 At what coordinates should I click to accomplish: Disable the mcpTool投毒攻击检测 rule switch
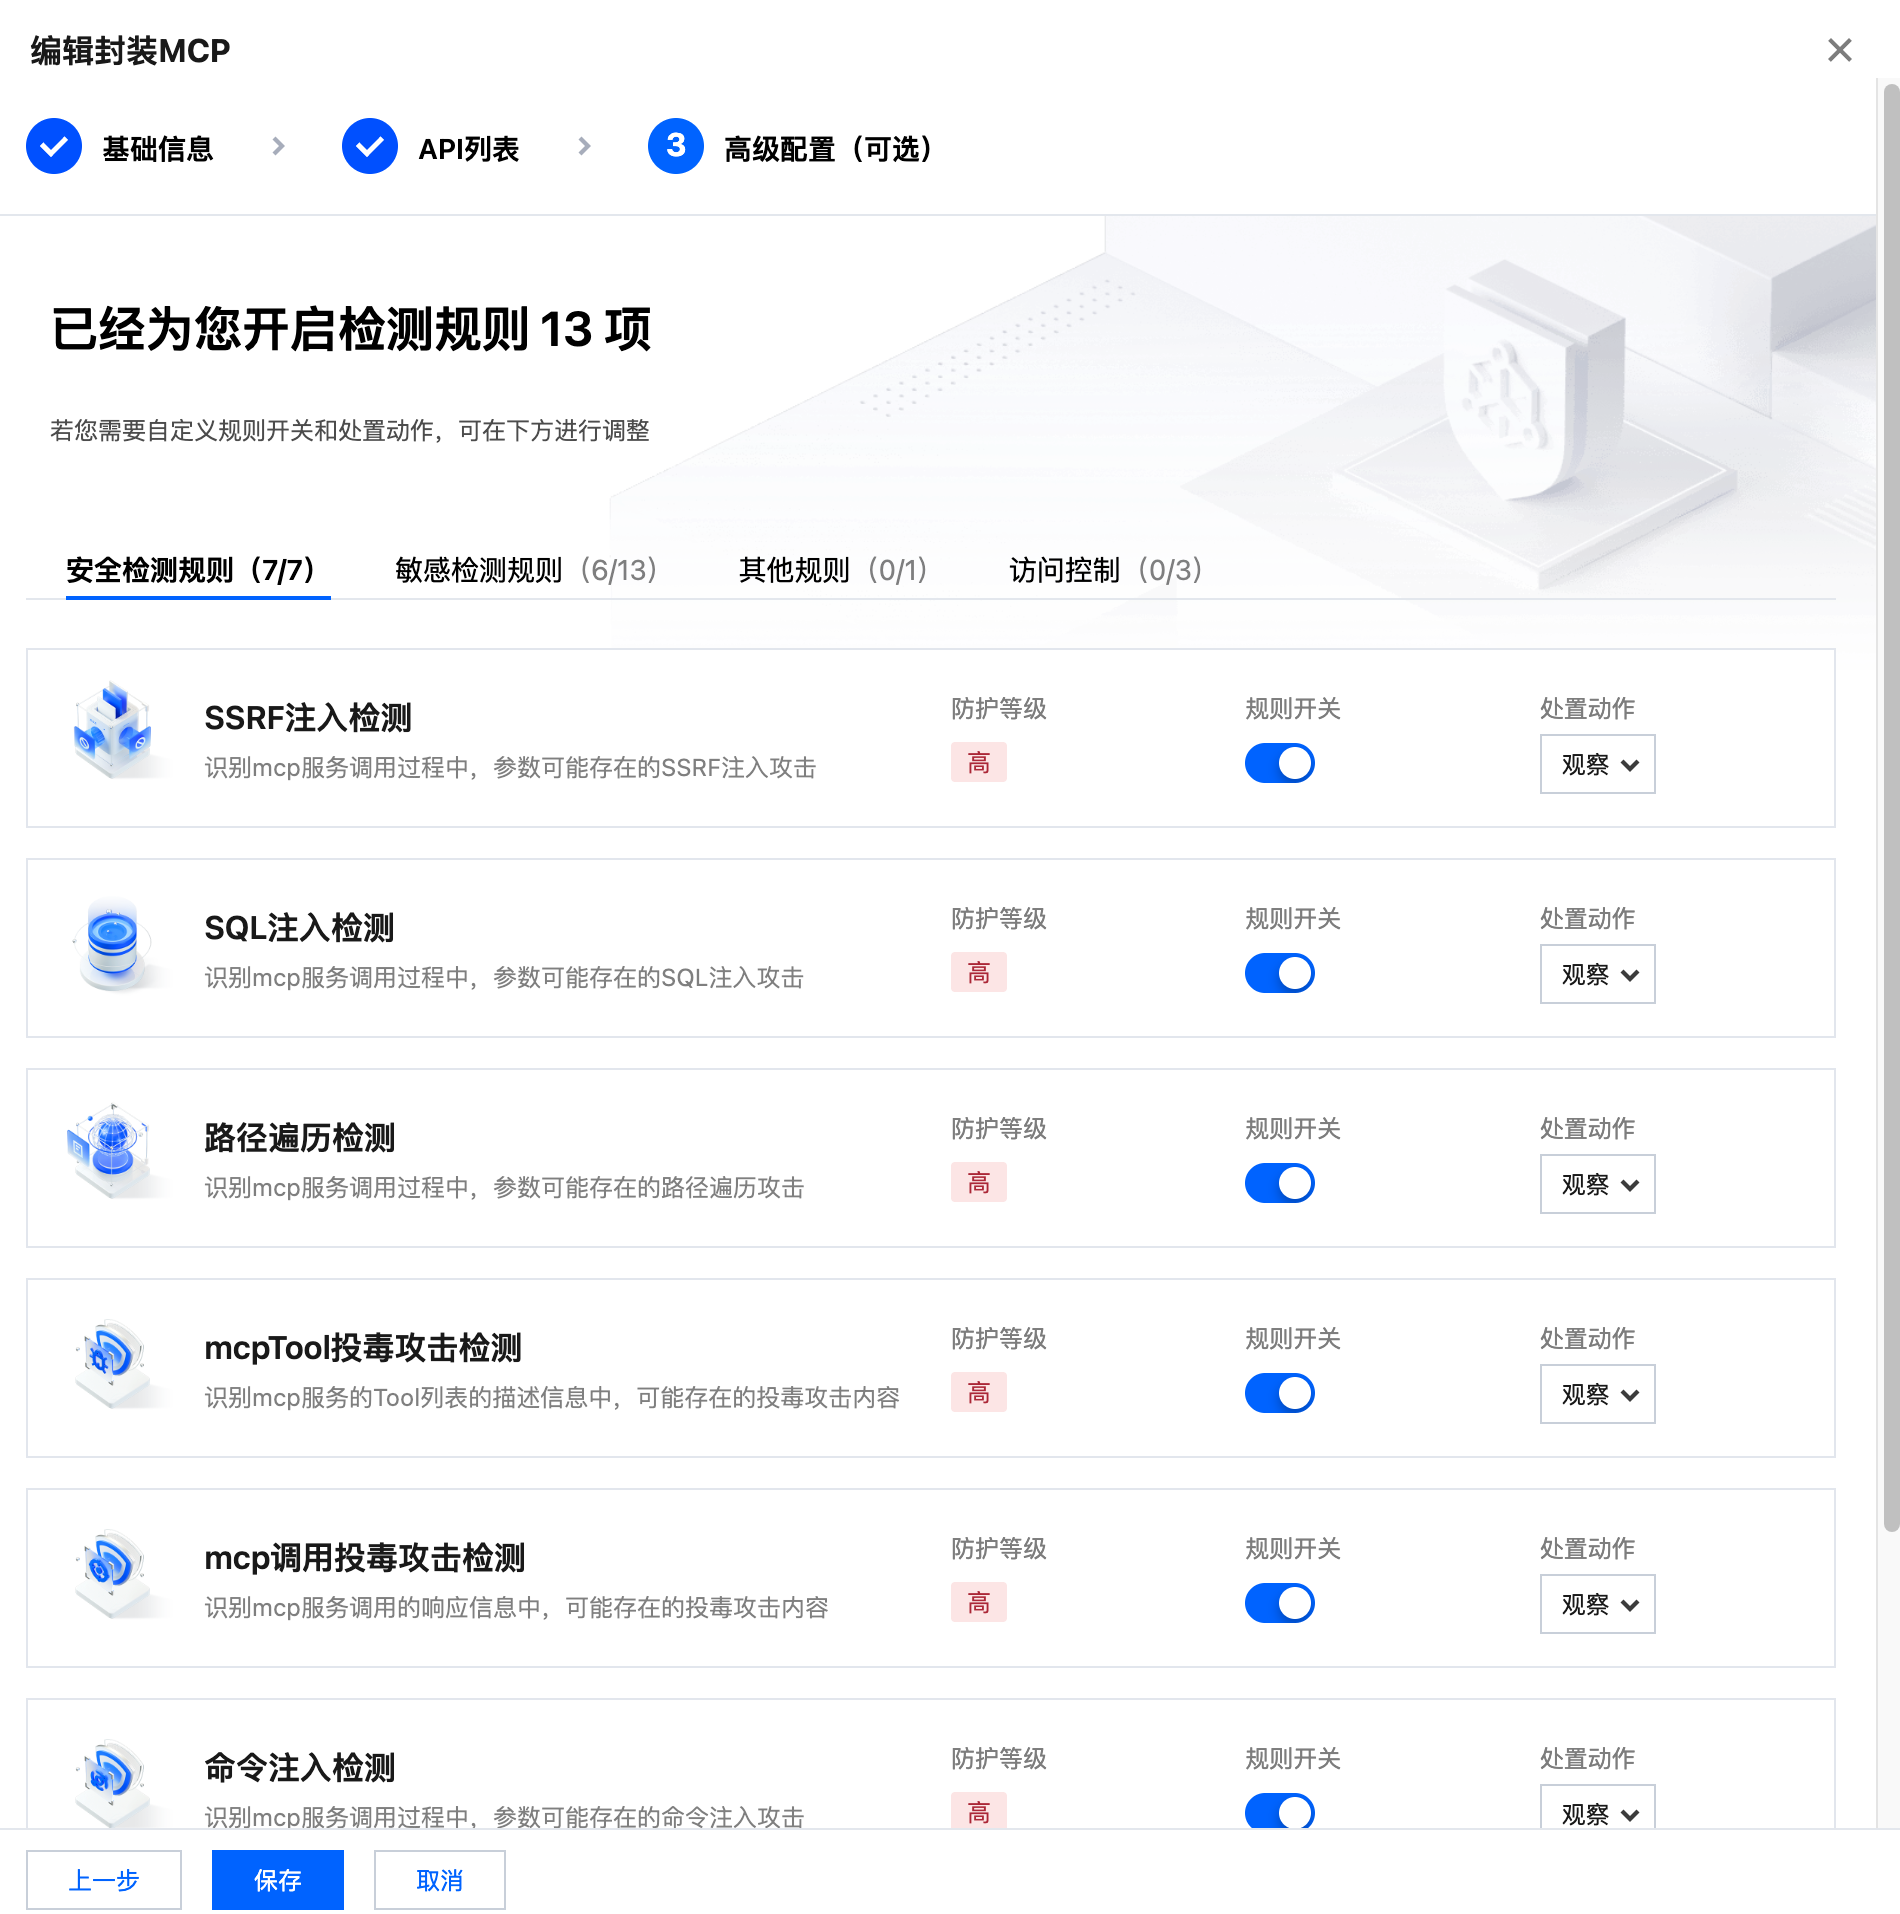(1280, 1393)
